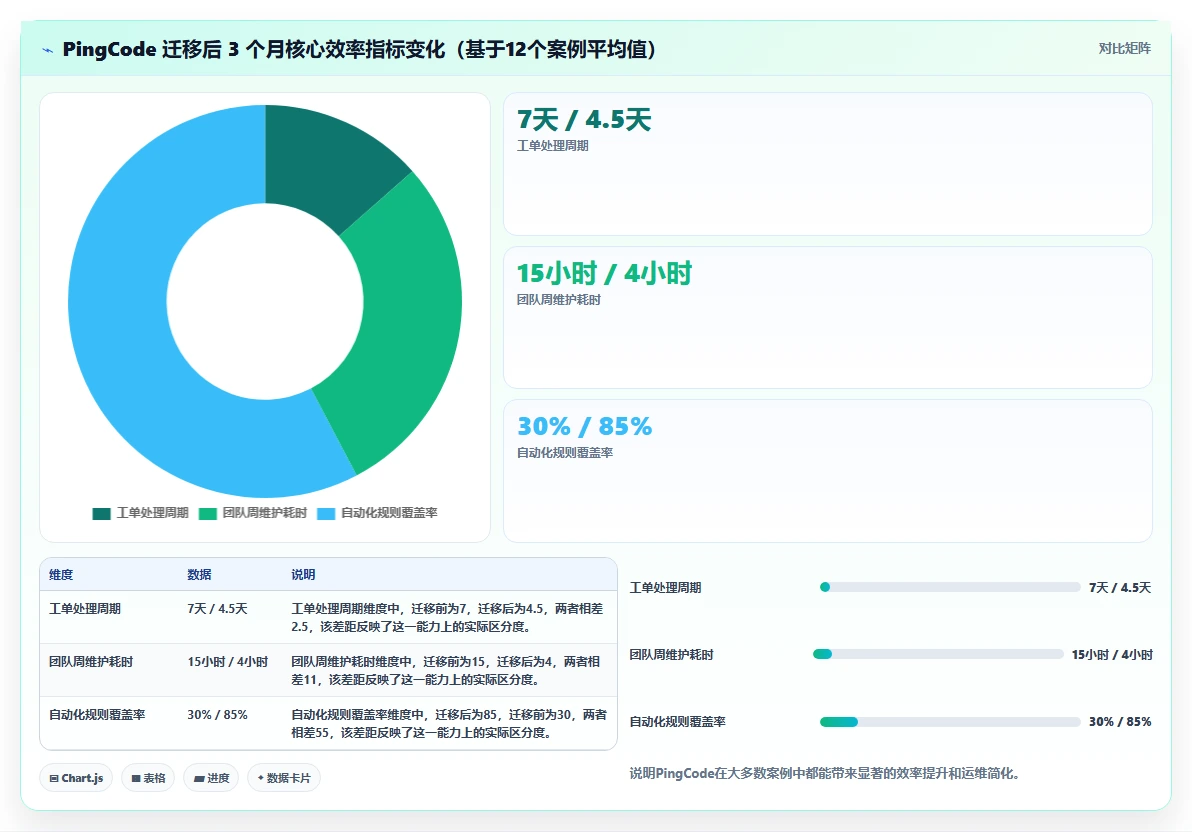Screen dimensions: 1192x832
Task: Click the 7天 / 4.5天 progress value
Action: (x=1120, y=588)
